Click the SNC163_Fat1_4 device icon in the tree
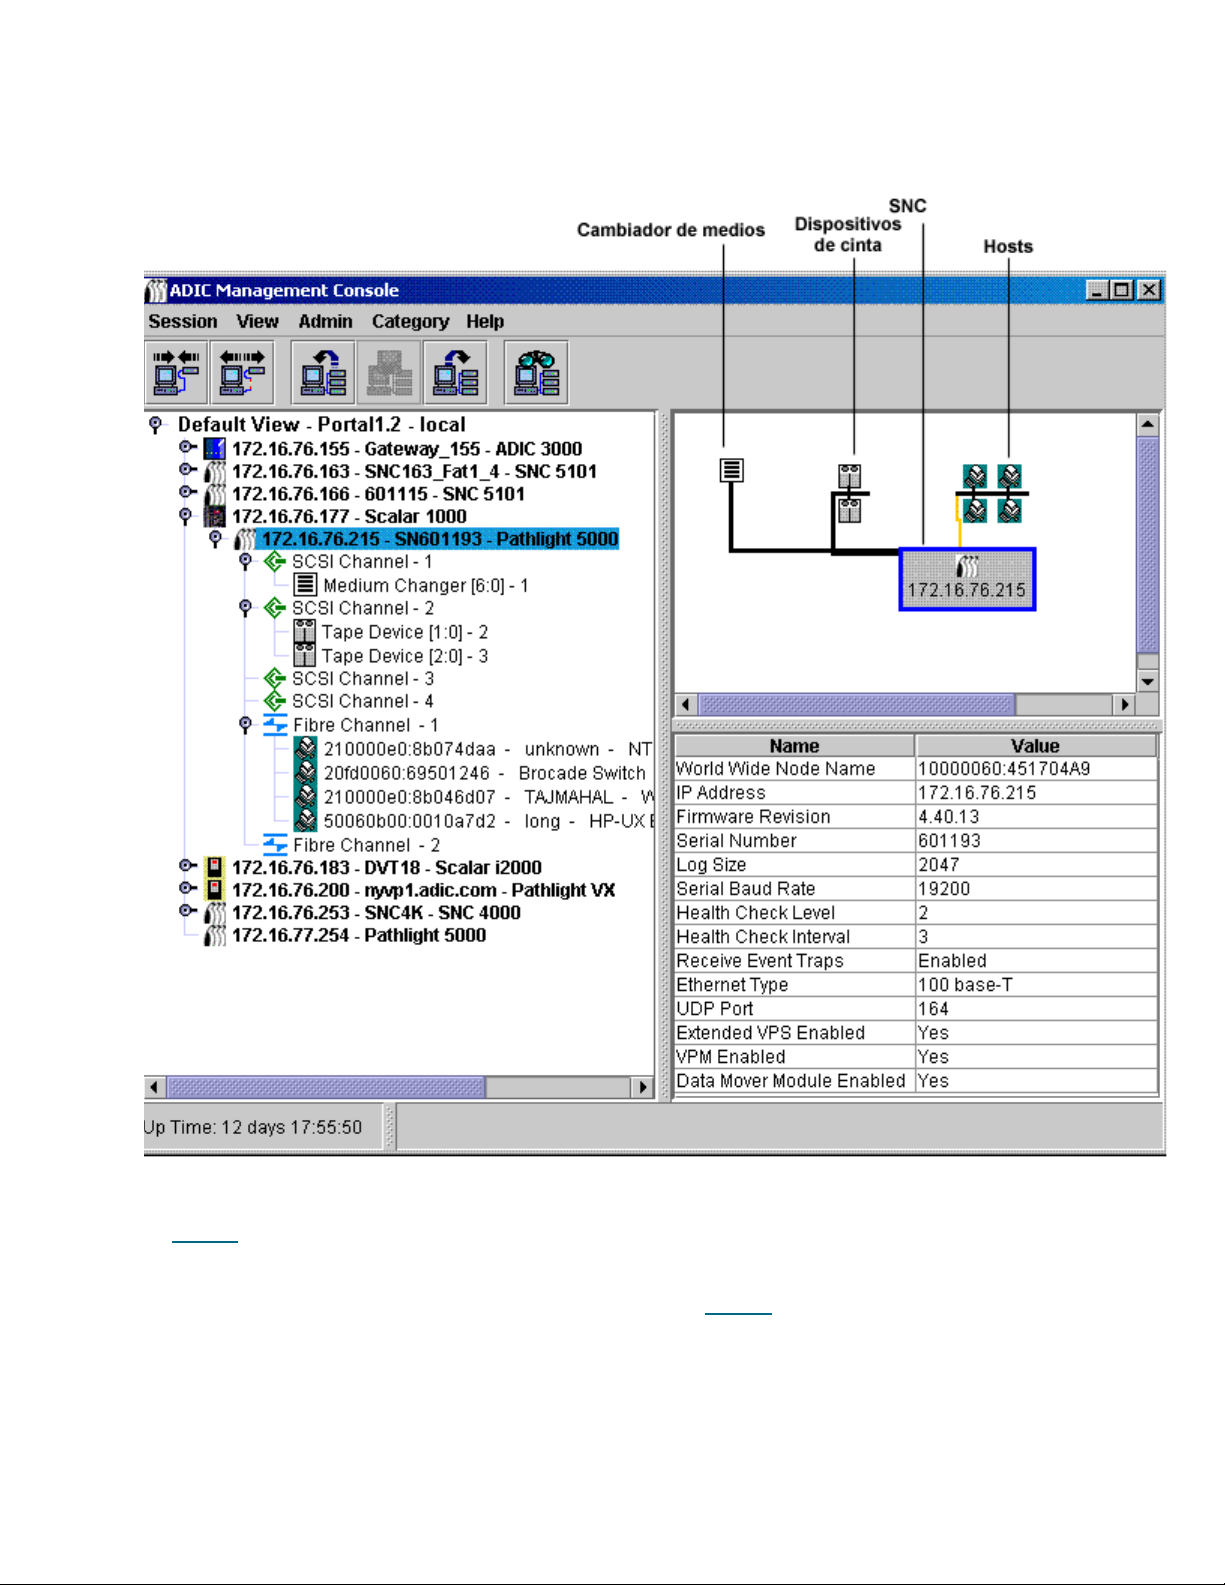The height and width of the screenshot is (1585, 1225). 214,471
